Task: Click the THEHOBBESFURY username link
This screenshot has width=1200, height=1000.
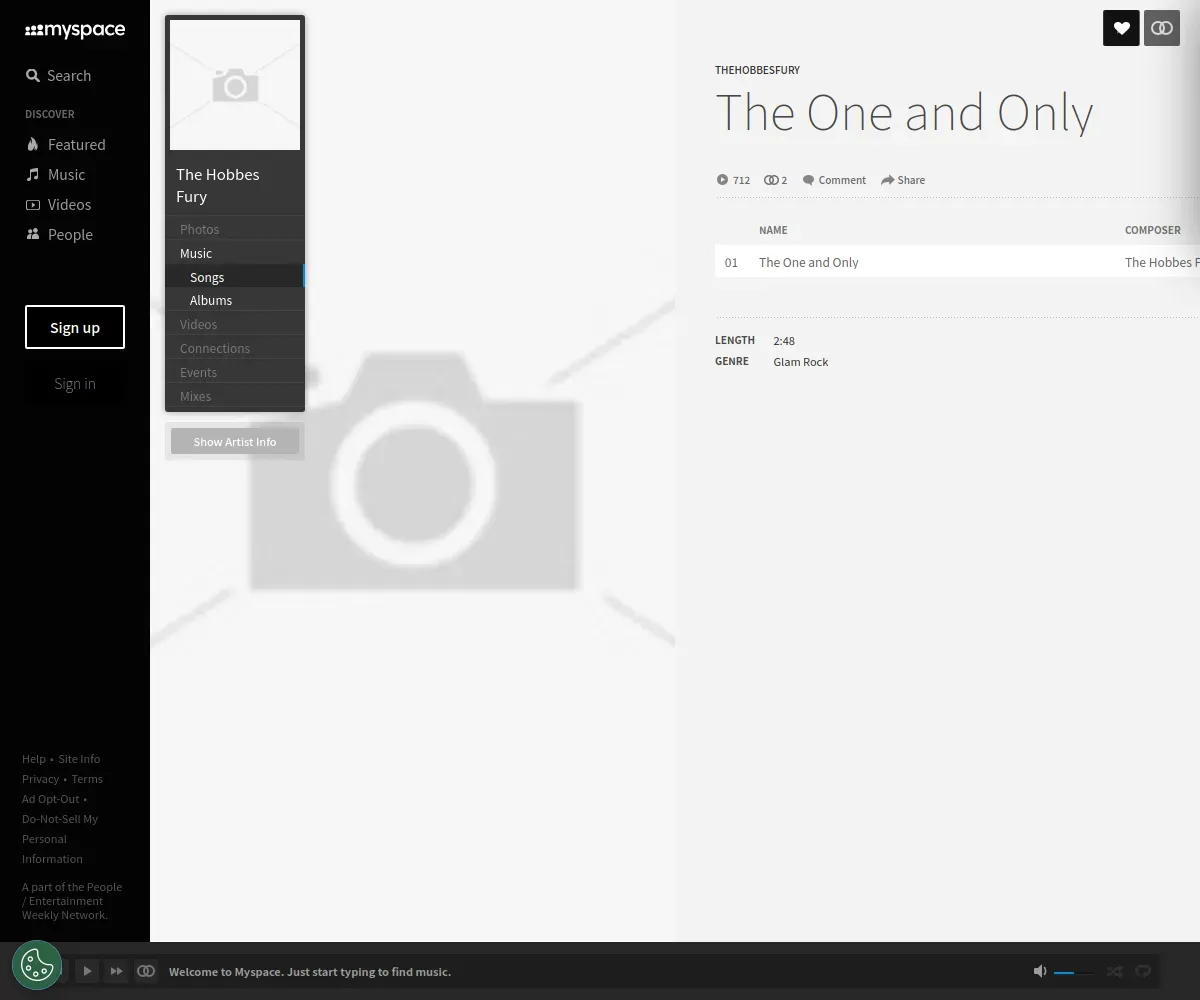Action: pos(757,70)
